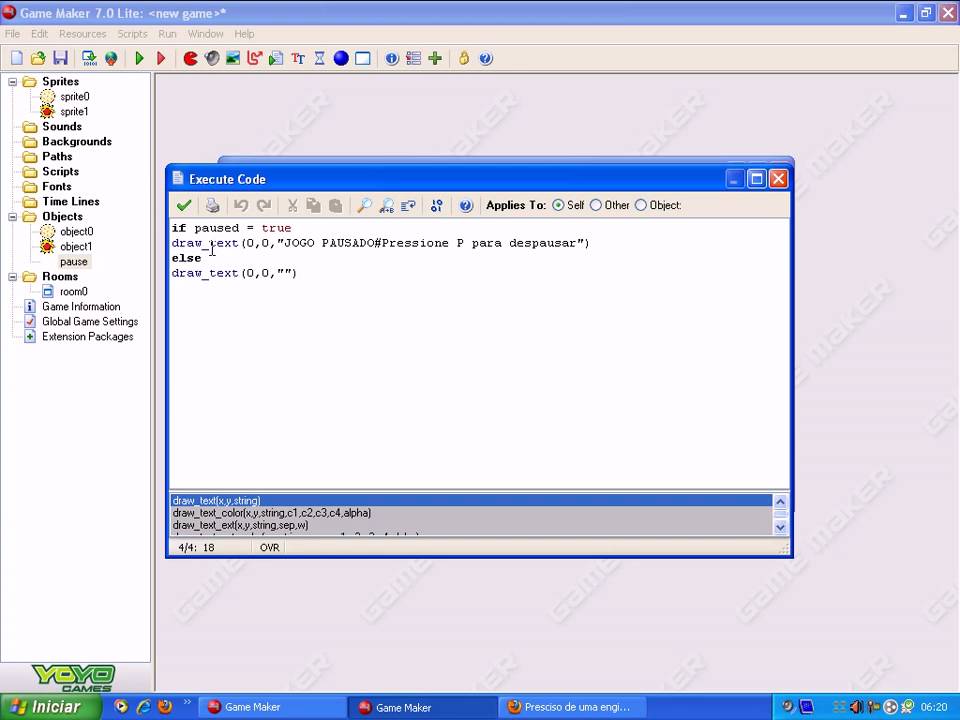Viewport: 960px width, 720px height.
Task: Run in debug mode with the red arrow
Action: coord(161,58)
